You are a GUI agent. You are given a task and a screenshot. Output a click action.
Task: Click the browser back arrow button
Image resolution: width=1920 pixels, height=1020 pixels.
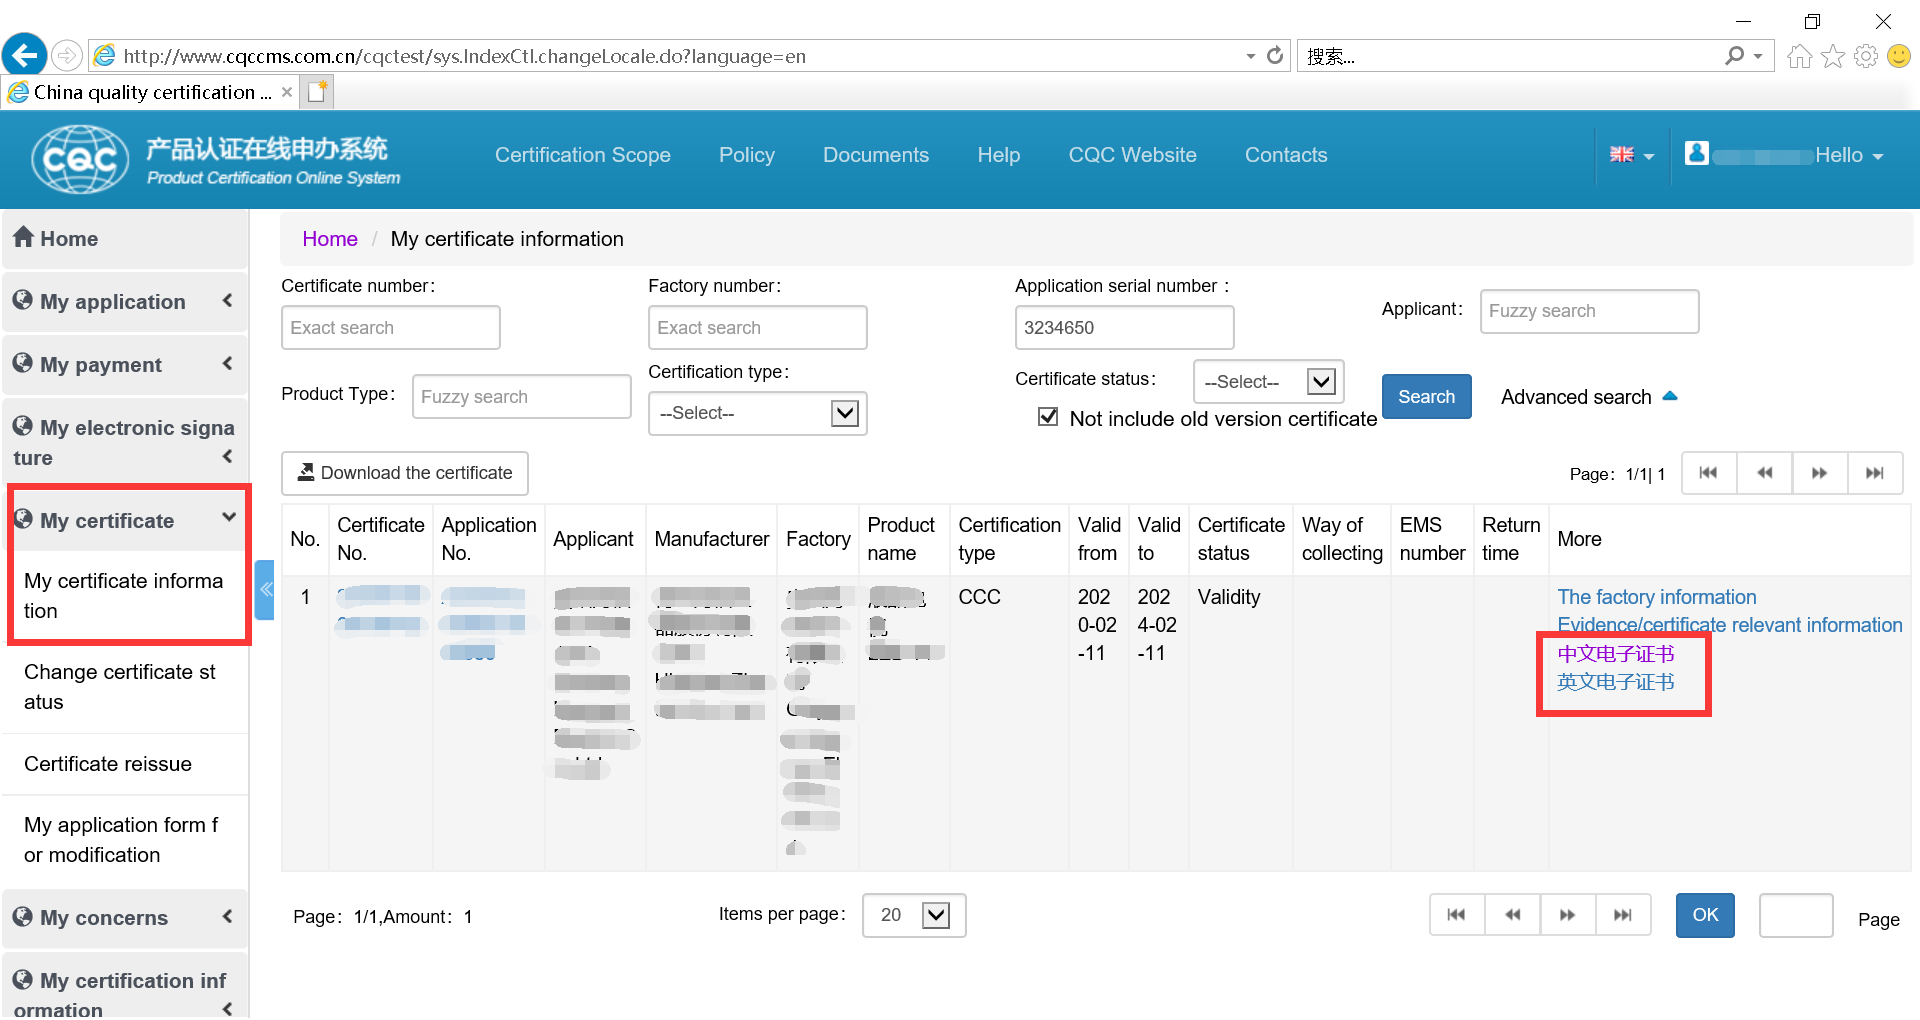(x=25, y=55)
